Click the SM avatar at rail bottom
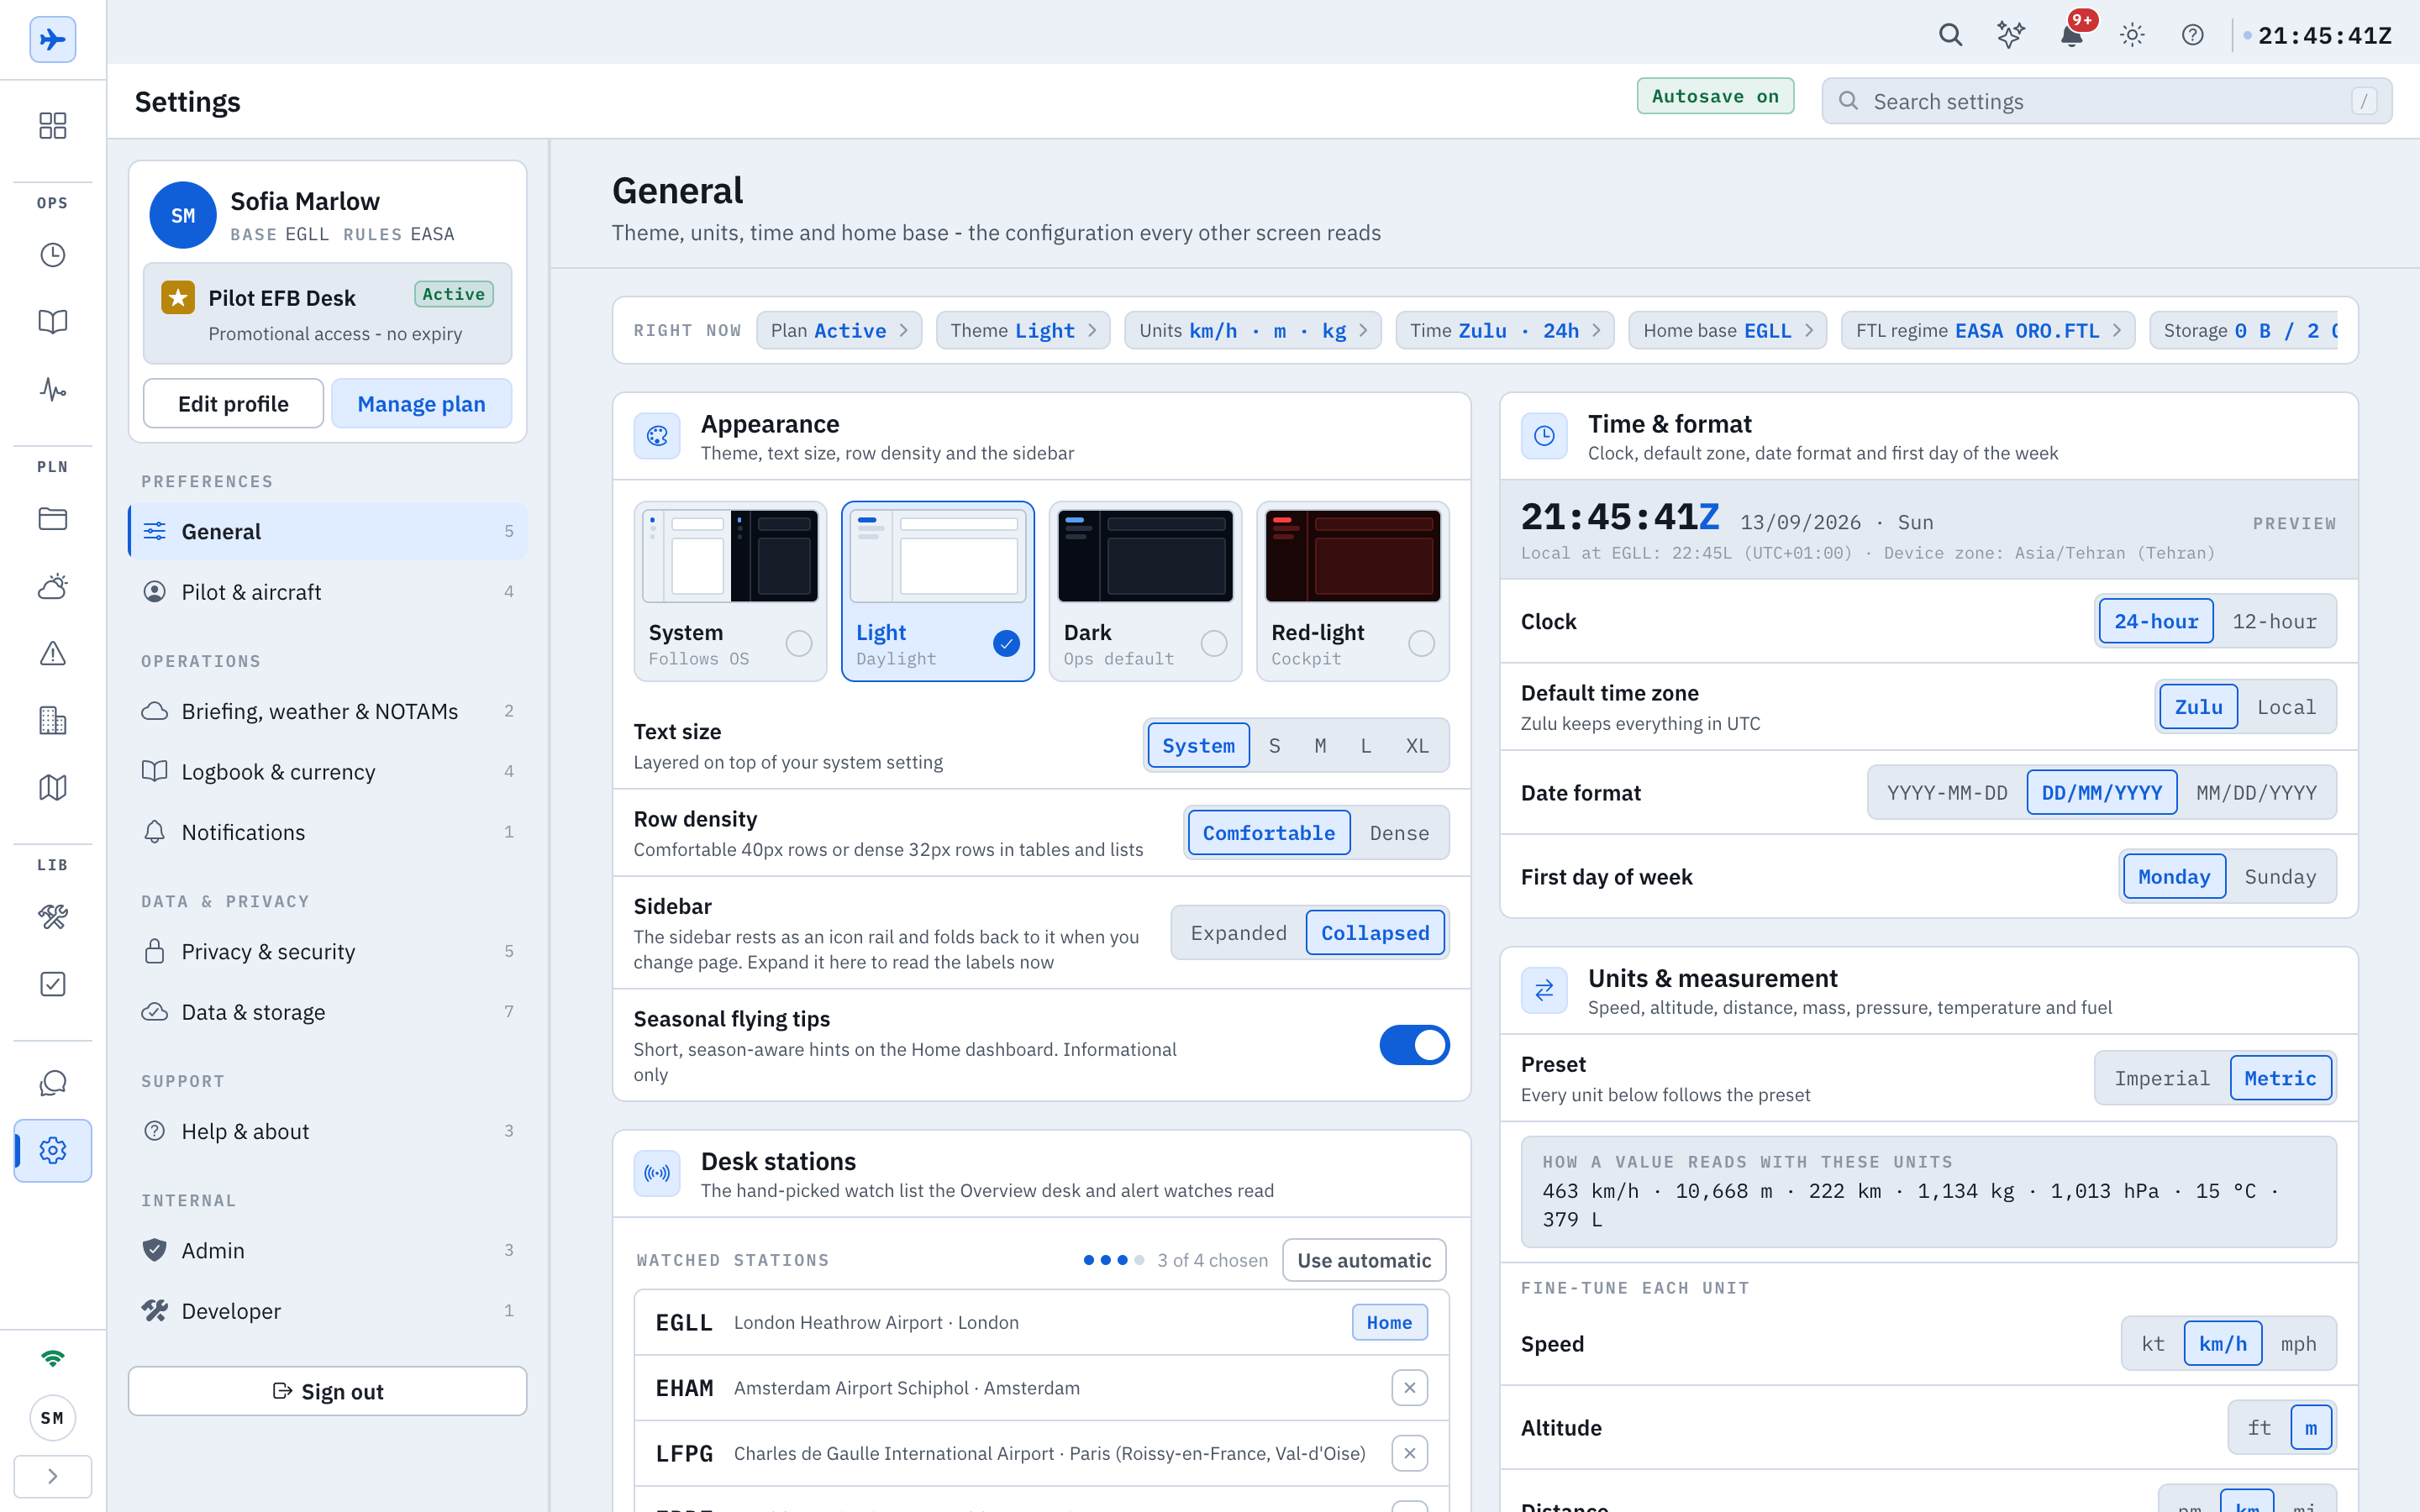The image size is (2420, 1512). (52, 1418)
